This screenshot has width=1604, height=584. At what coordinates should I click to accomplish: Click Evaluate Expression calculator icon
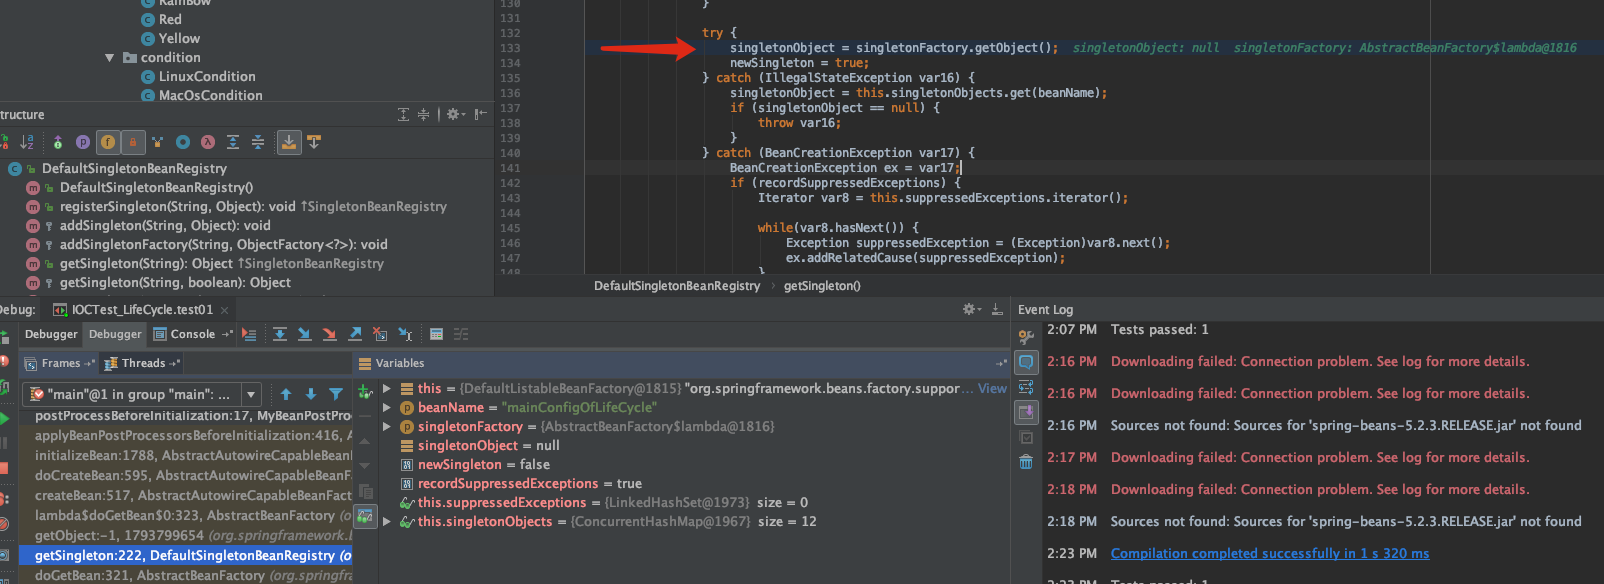point(436,334)
